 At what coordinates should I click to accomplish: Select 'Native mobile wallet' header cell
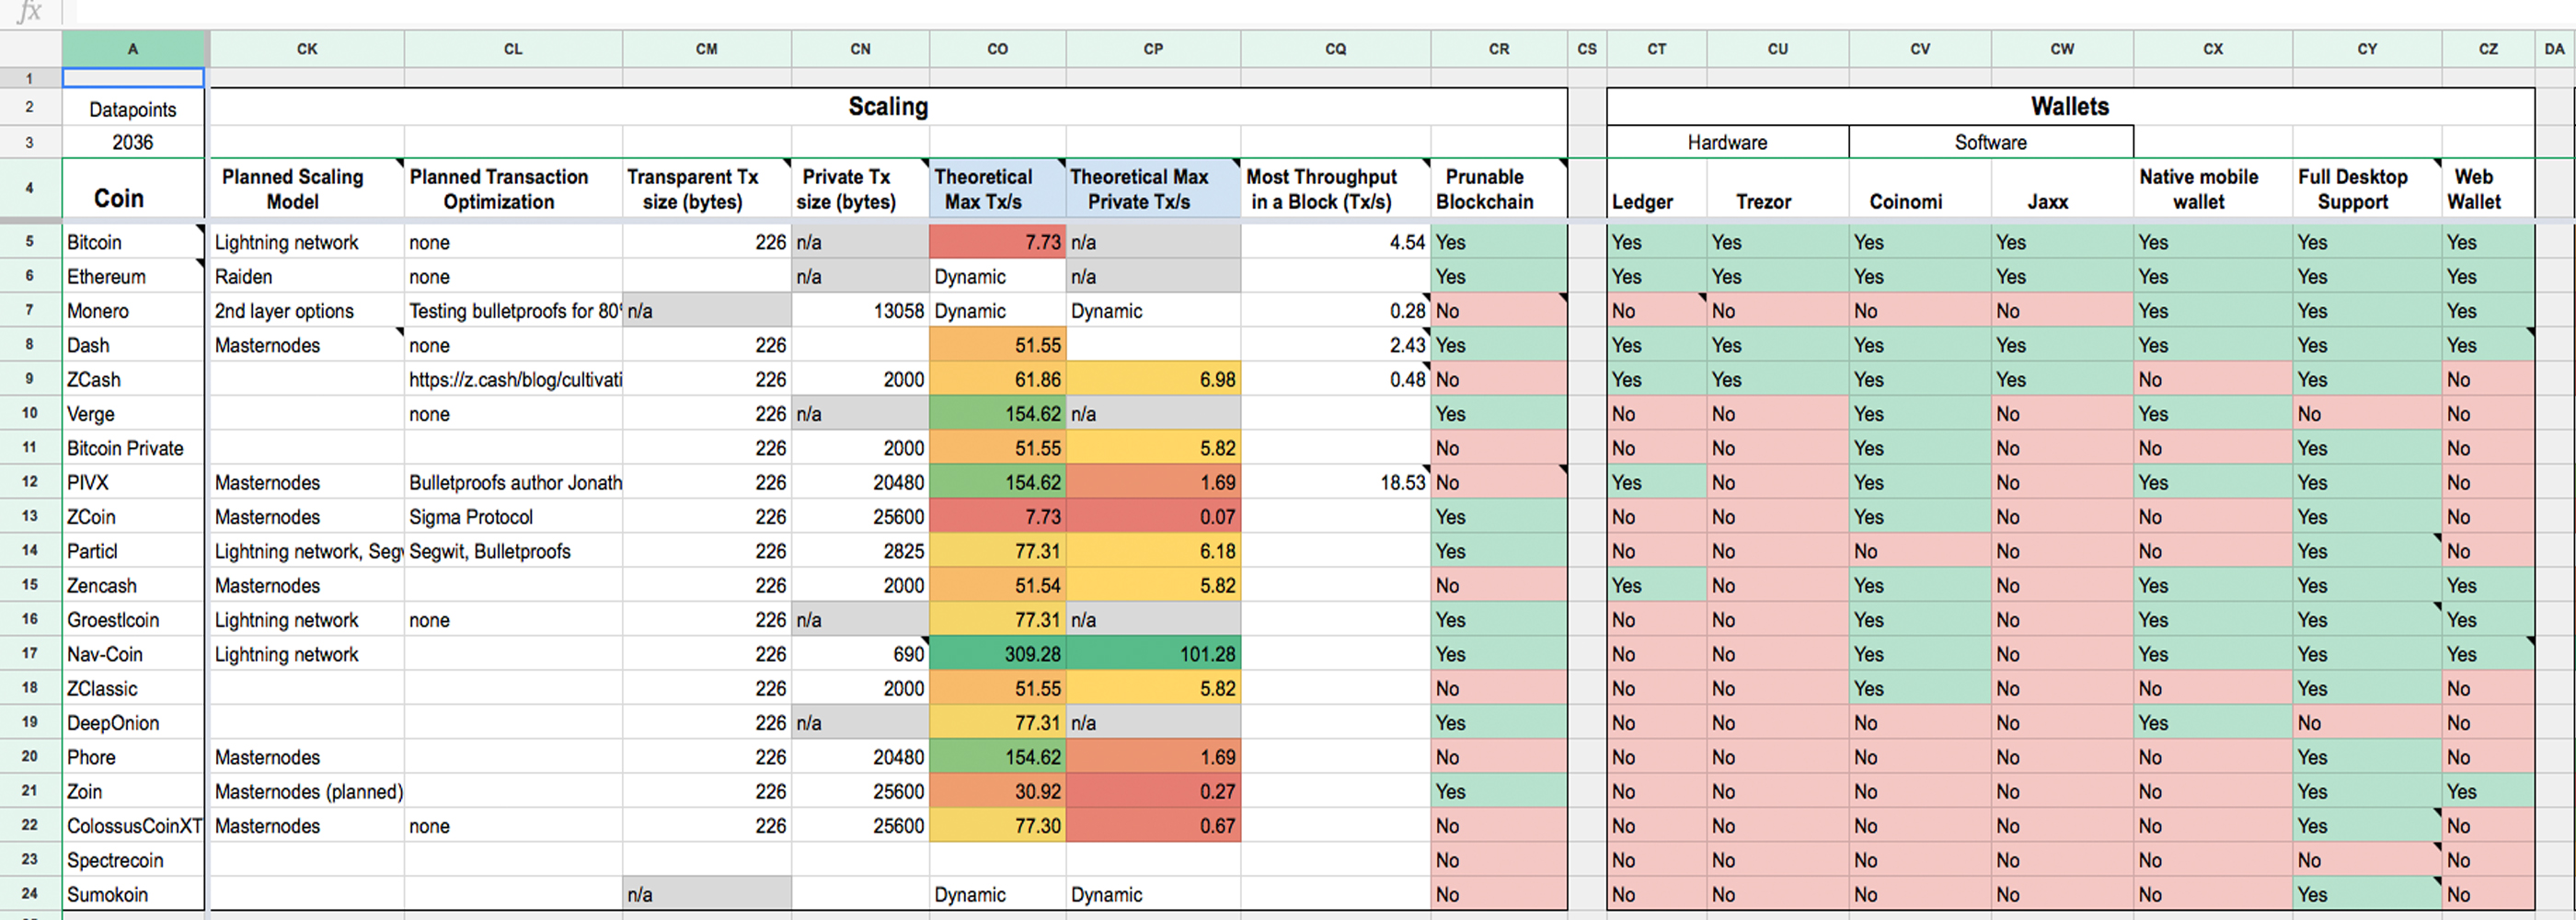[x=2212, y=189]
